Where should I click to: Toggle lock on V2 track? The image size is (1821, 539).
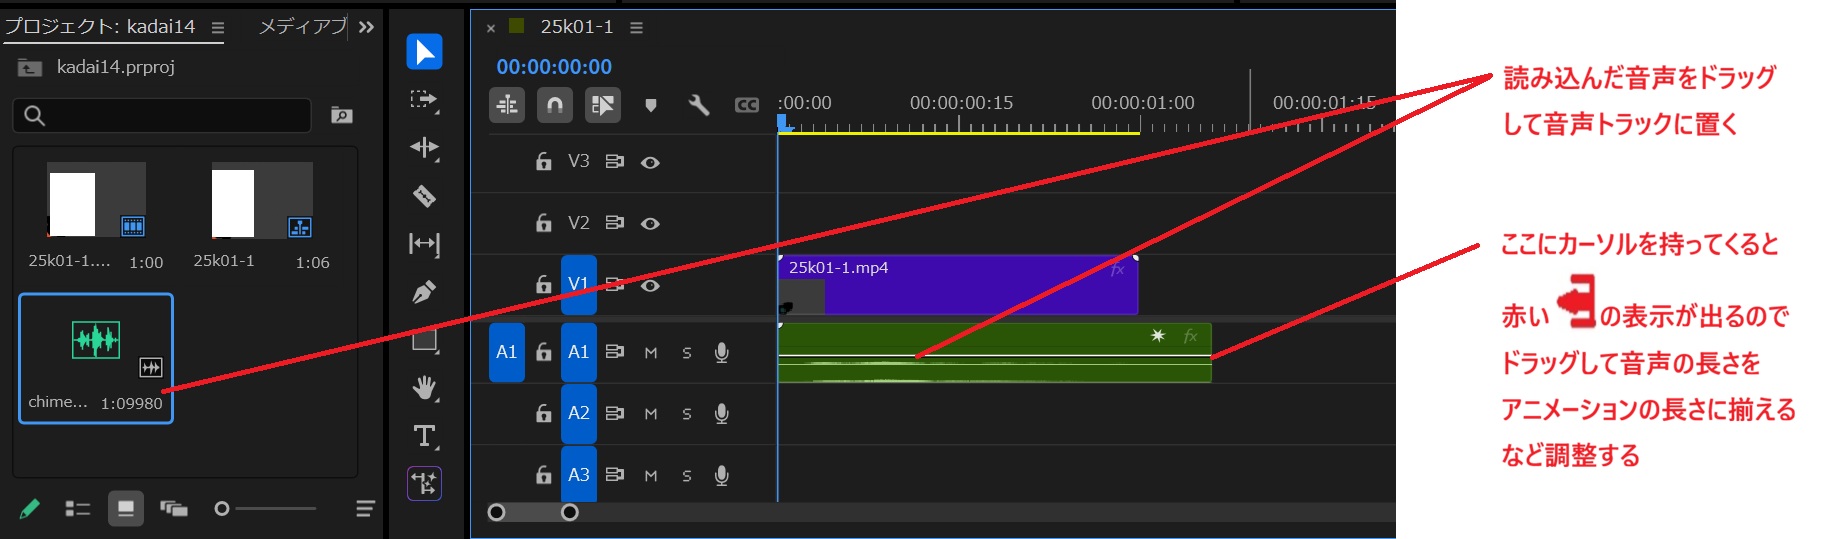(543, 223)
